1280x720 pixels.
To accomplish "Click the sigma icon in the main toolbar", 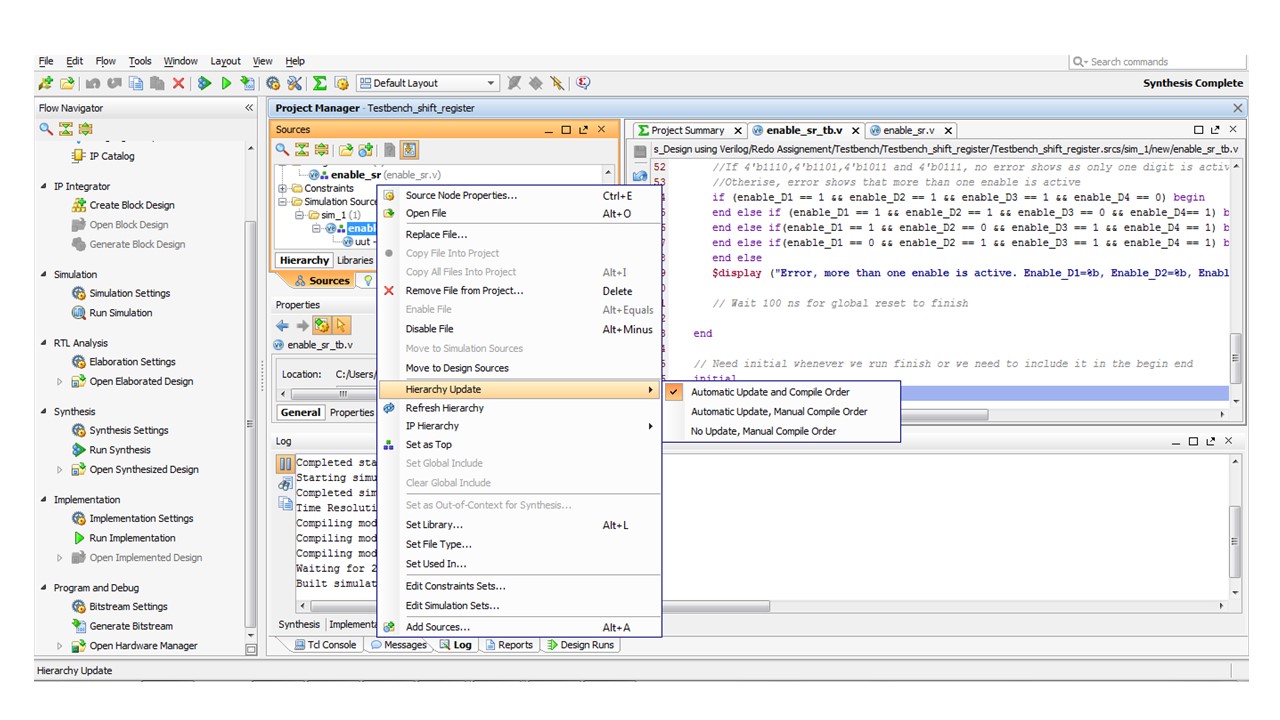I will (x=319, y=84).
